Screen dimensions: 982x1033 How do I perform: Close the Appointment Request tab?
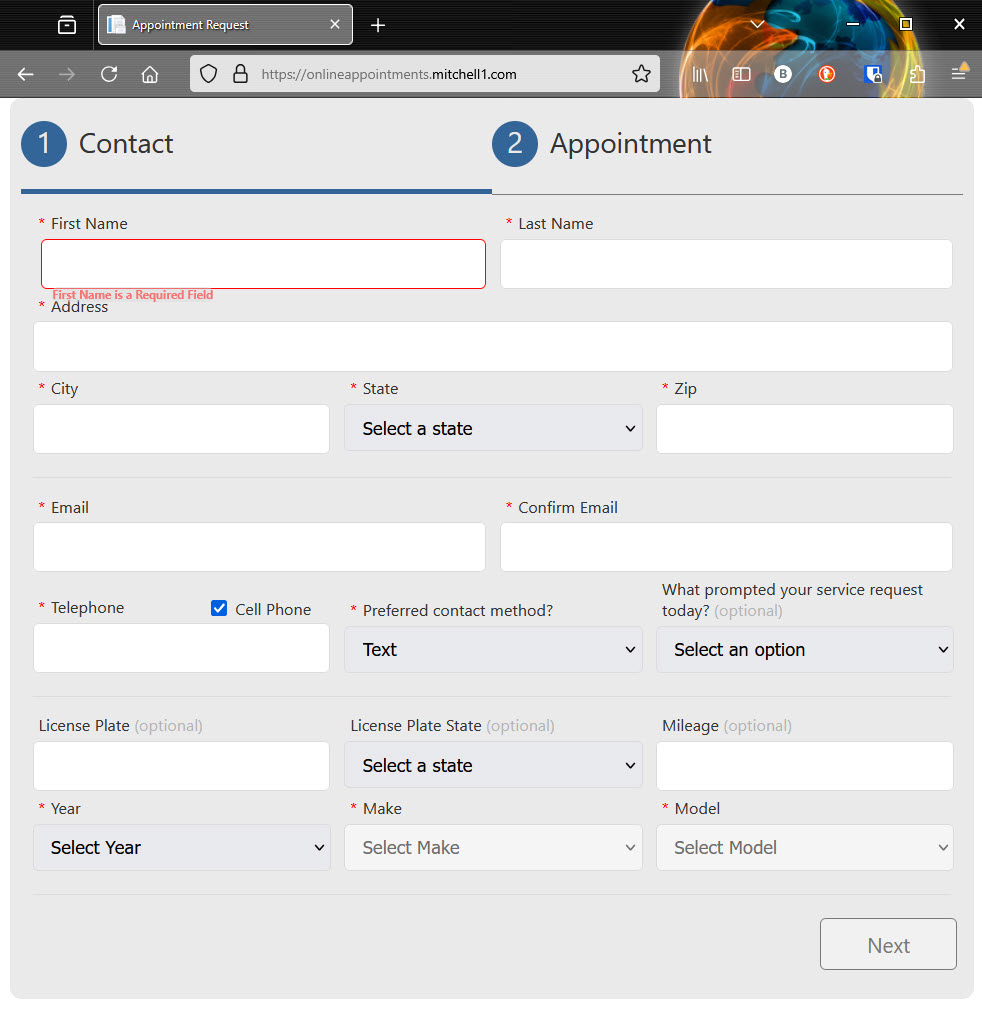click(x=335, y=24)
